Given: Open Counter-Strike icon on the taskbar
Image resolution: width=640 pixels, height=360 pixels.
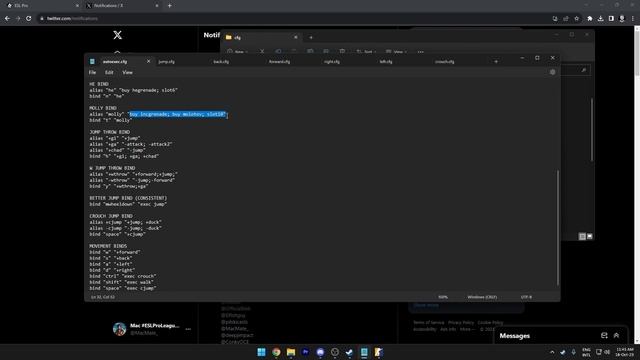Looking at the screenshot, I should click(378, 352).
